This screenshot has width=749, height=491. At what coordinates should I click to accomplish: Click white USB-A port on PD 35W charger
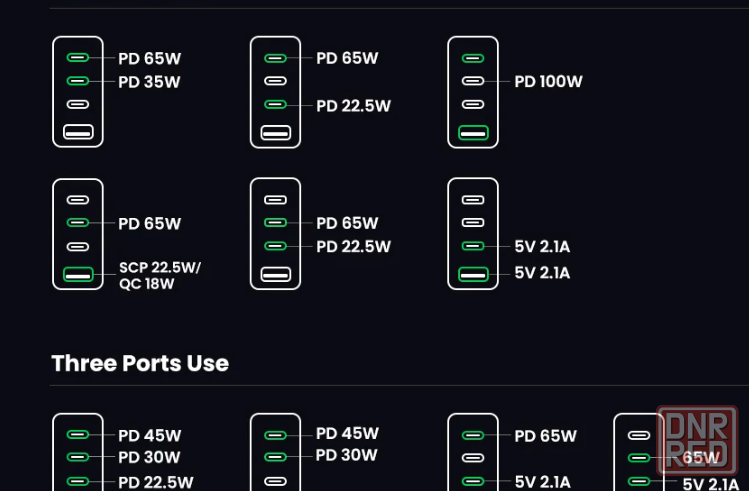[78, 131]
